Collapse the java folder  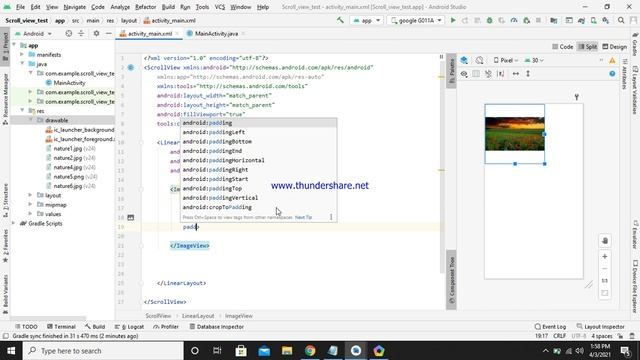pyautogui.click(x=22, y=64)
